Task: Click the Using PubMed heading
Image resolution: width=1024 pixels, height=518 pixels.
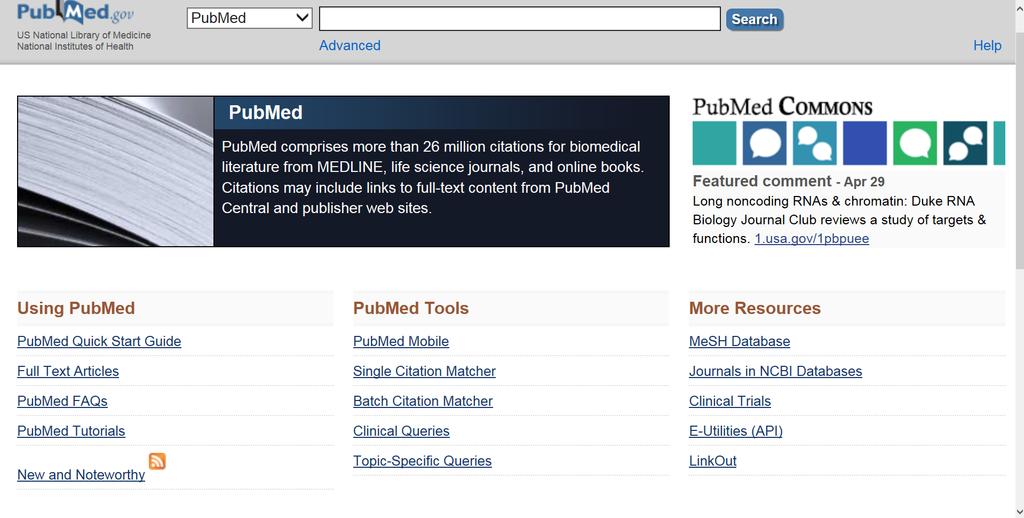Action: (76, 308)
